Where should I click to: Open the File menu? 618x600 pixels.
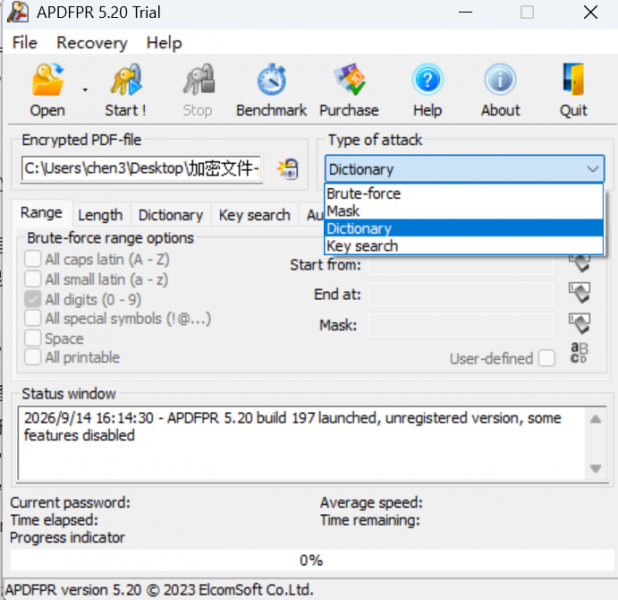(x=24, y=43)
